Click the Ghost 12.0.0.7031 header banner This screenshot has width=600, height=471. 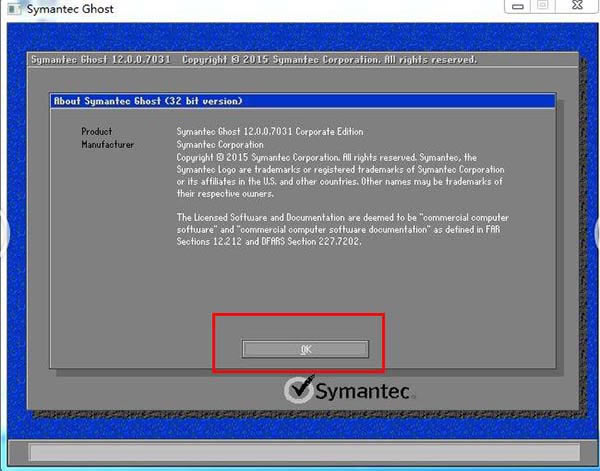pos(254,60)
